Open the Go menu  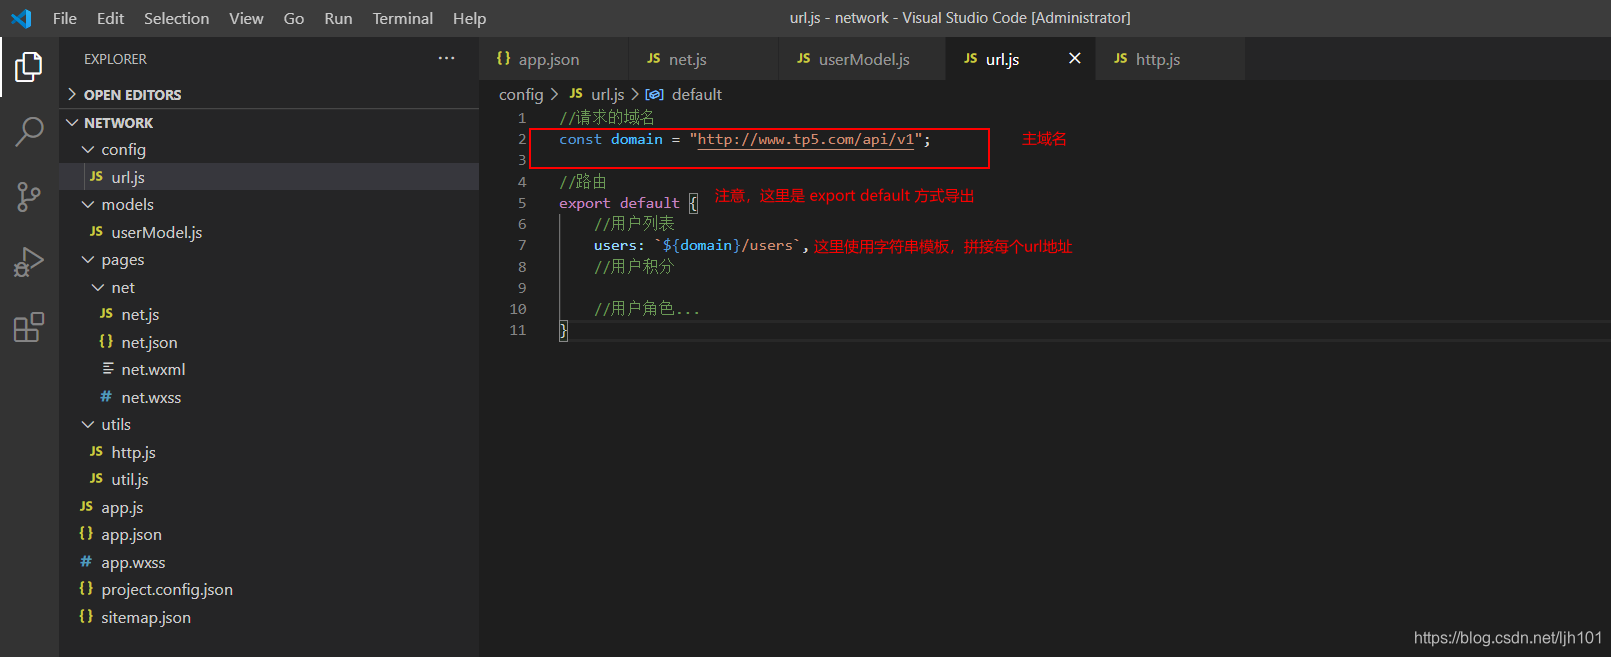294,18
